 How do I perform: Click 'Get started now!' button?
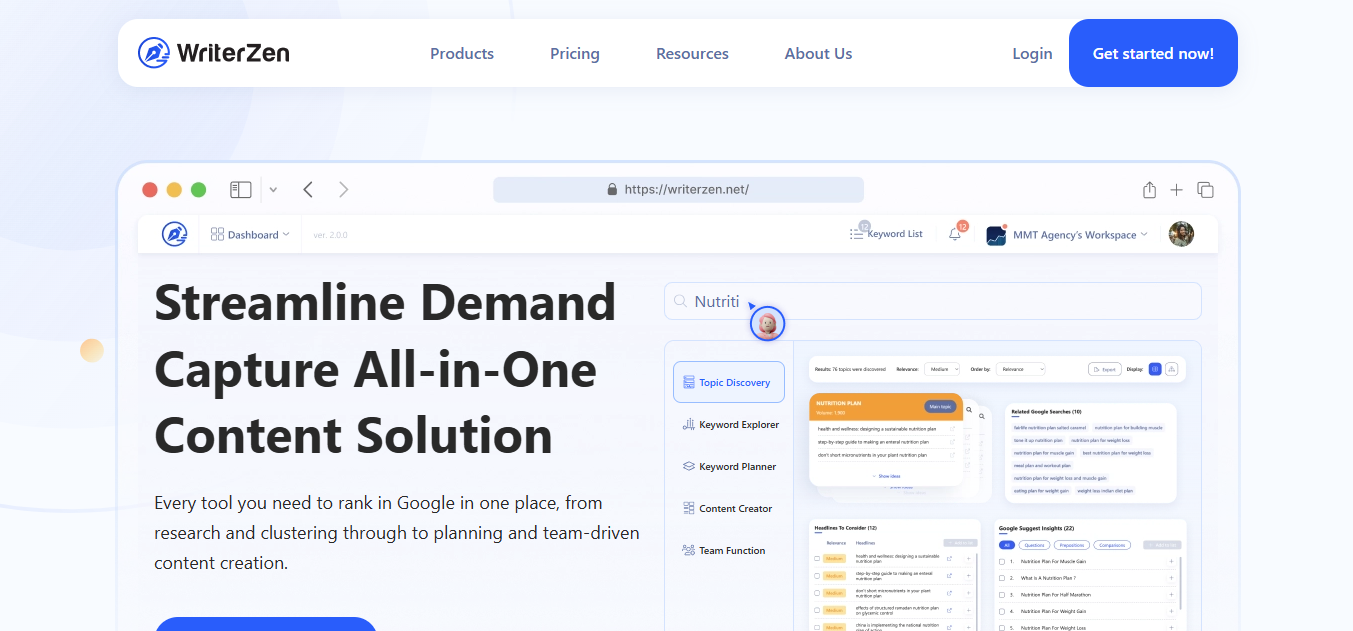click(1153, 53)
